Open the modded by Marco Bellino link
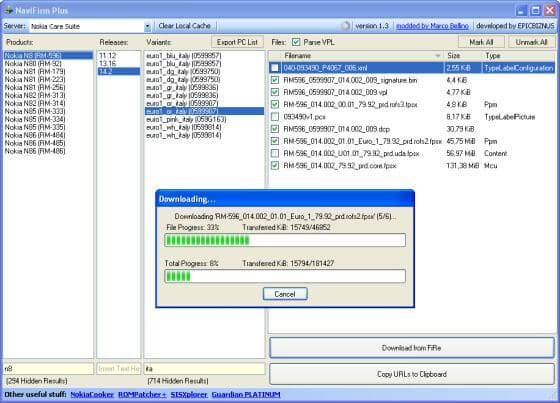 [432, 26]
